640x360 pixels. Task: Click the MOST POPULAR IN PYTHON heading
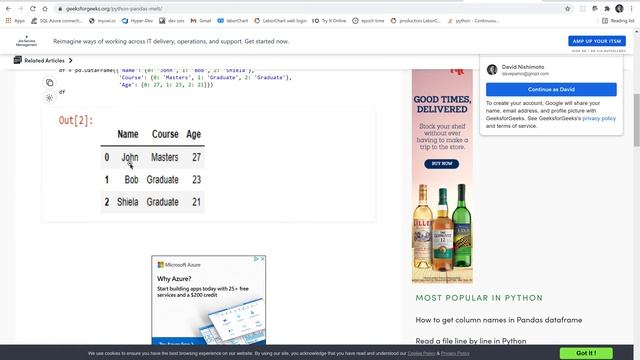(x=479, y=298)
